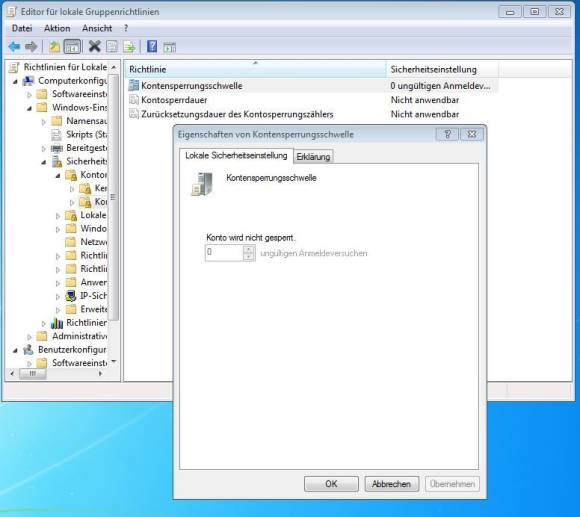Switch to the Erklärung tab
The width and height of the screenshot is (580, 517).
313,157
